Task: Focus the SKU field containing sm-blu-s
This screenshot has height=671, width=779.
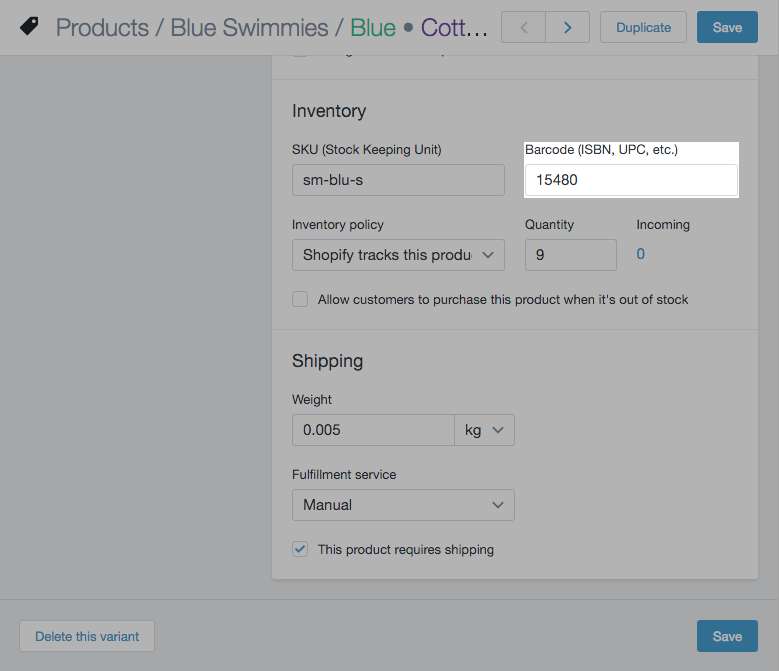Action: (398, 180)
